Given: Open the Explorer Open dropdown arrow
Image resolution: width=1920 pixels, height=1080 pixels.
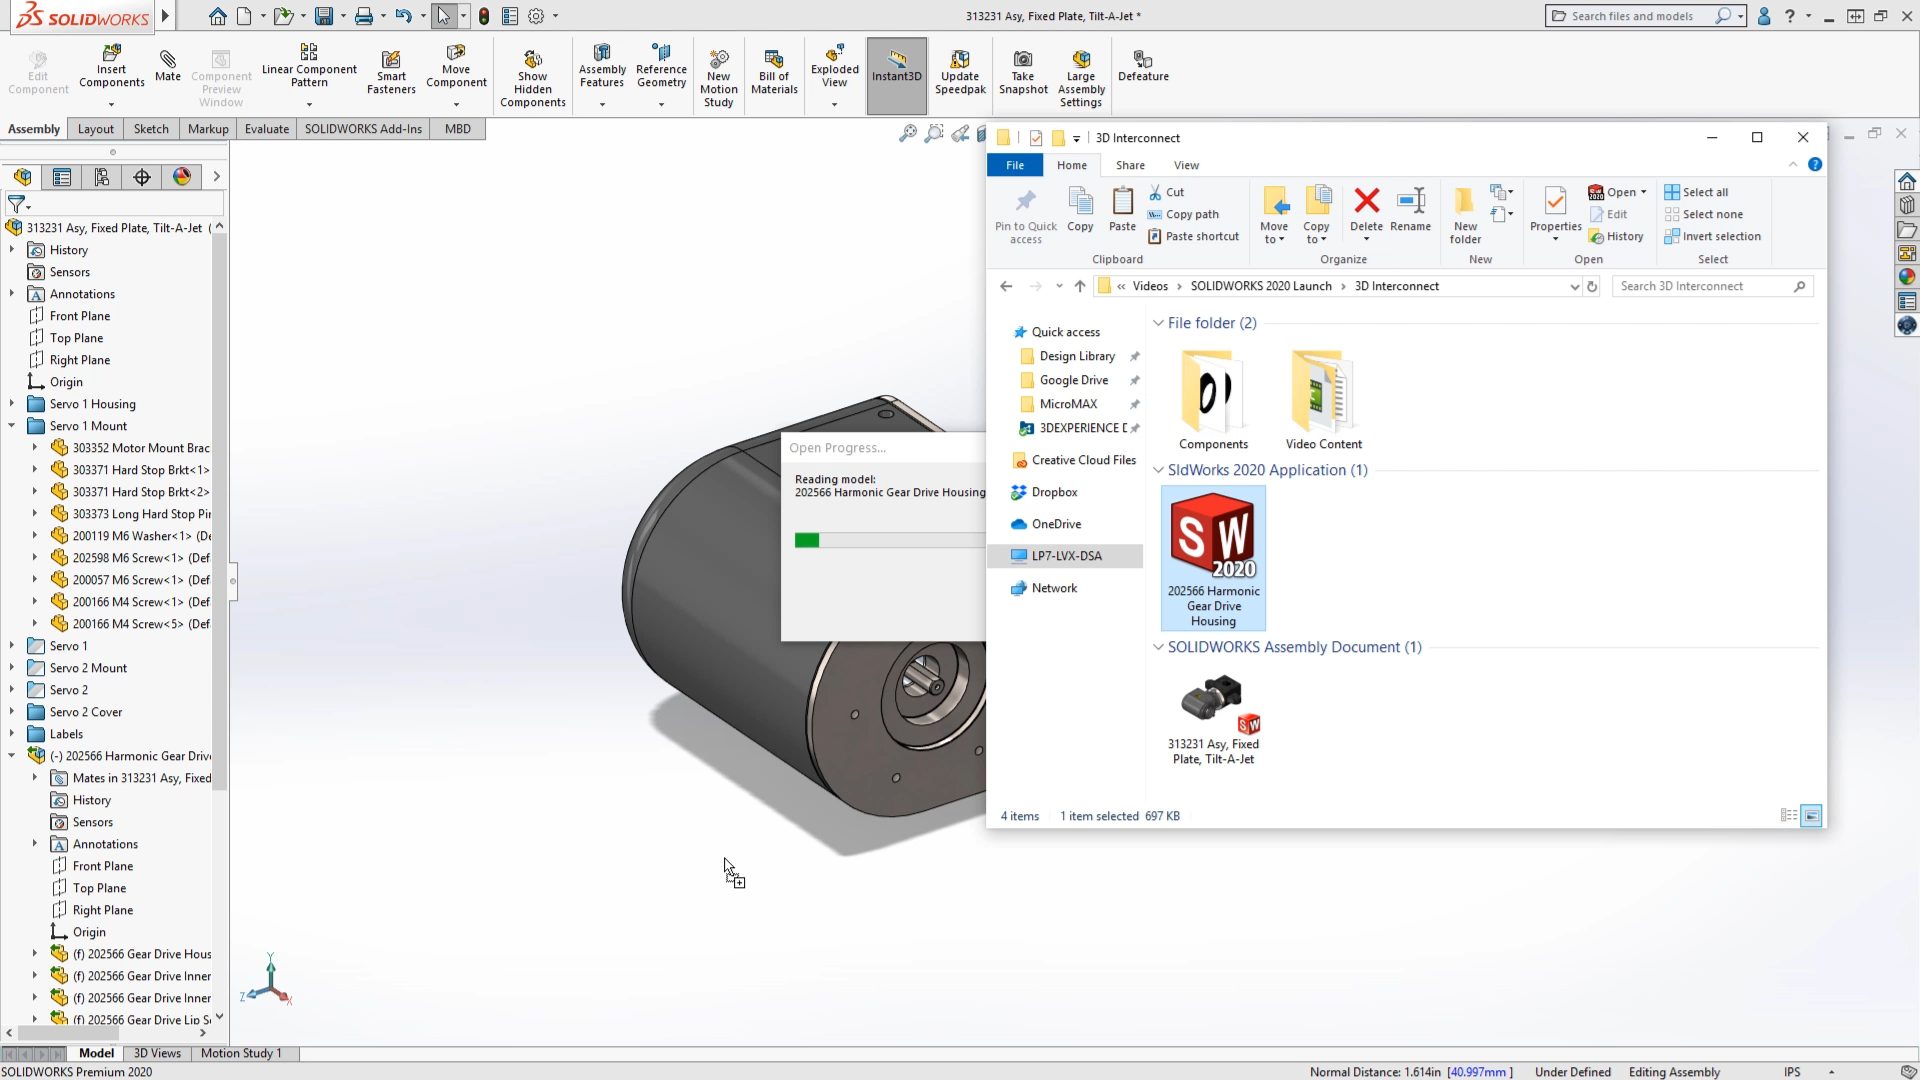Looking at the screenshot, I should pos(1643,192).
